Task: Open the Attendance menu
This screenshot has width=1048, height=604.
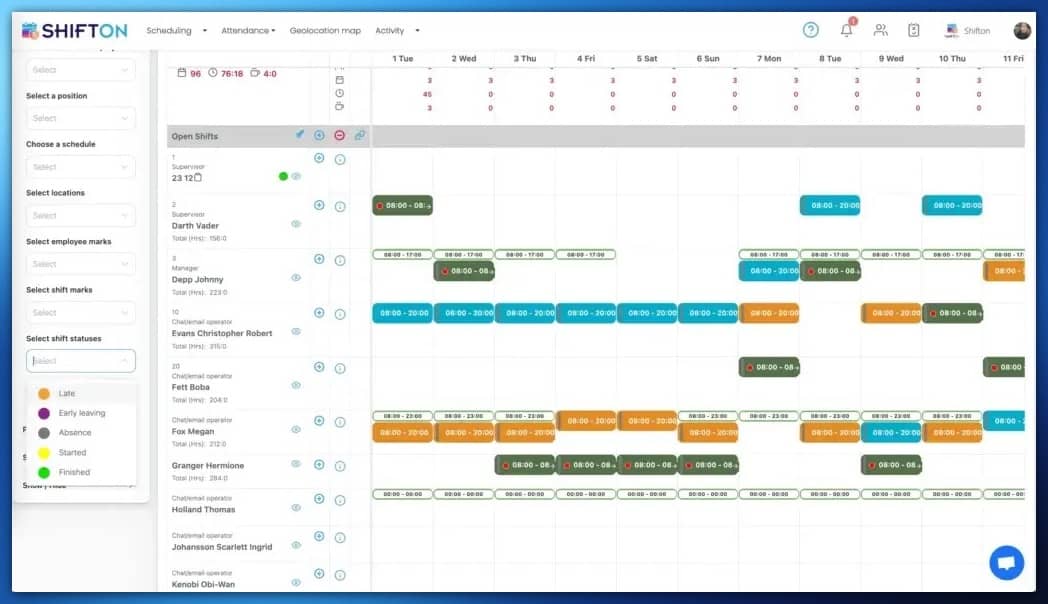Action: pyautogui.click(x=246, y=30)
